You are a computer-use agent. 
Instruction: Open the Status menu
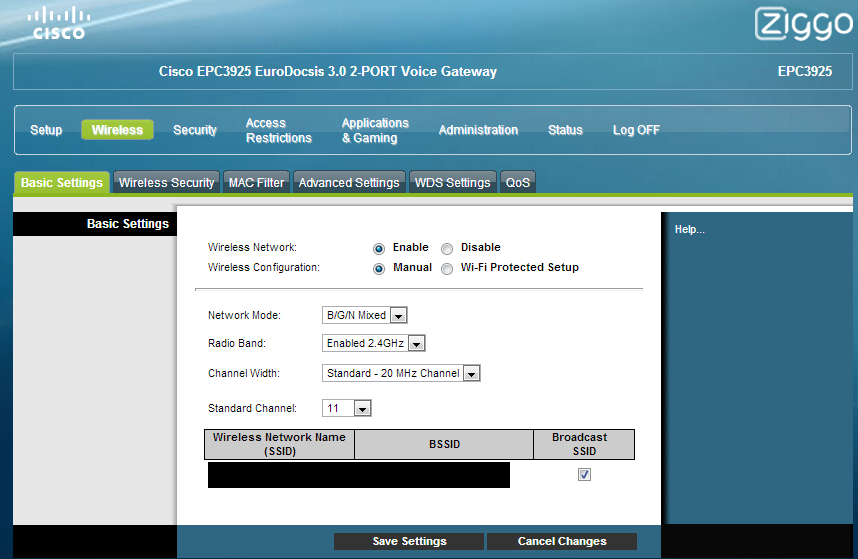[565, 130]
